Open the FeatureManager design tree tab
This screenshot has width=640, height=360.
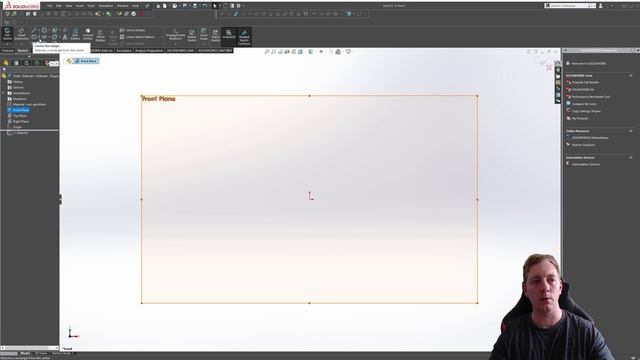click(6, 63)
